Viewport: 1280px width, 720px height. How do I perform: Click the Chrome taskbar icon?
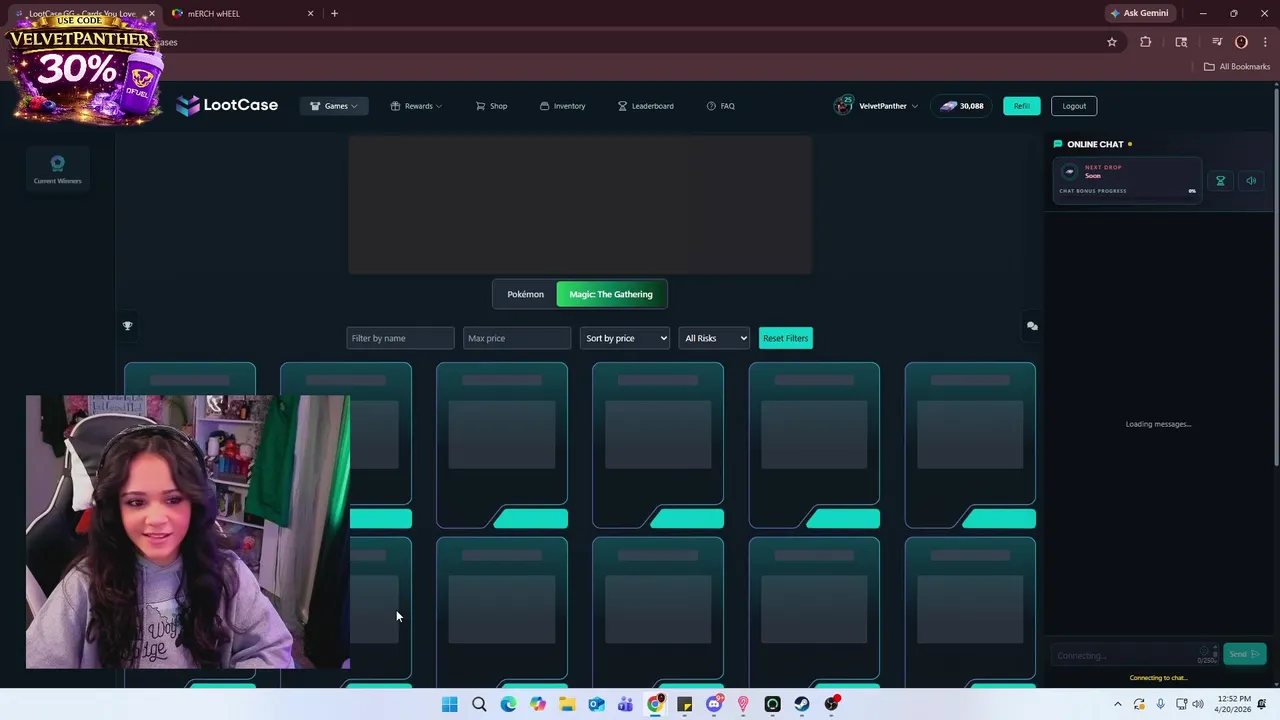[655, 704]
